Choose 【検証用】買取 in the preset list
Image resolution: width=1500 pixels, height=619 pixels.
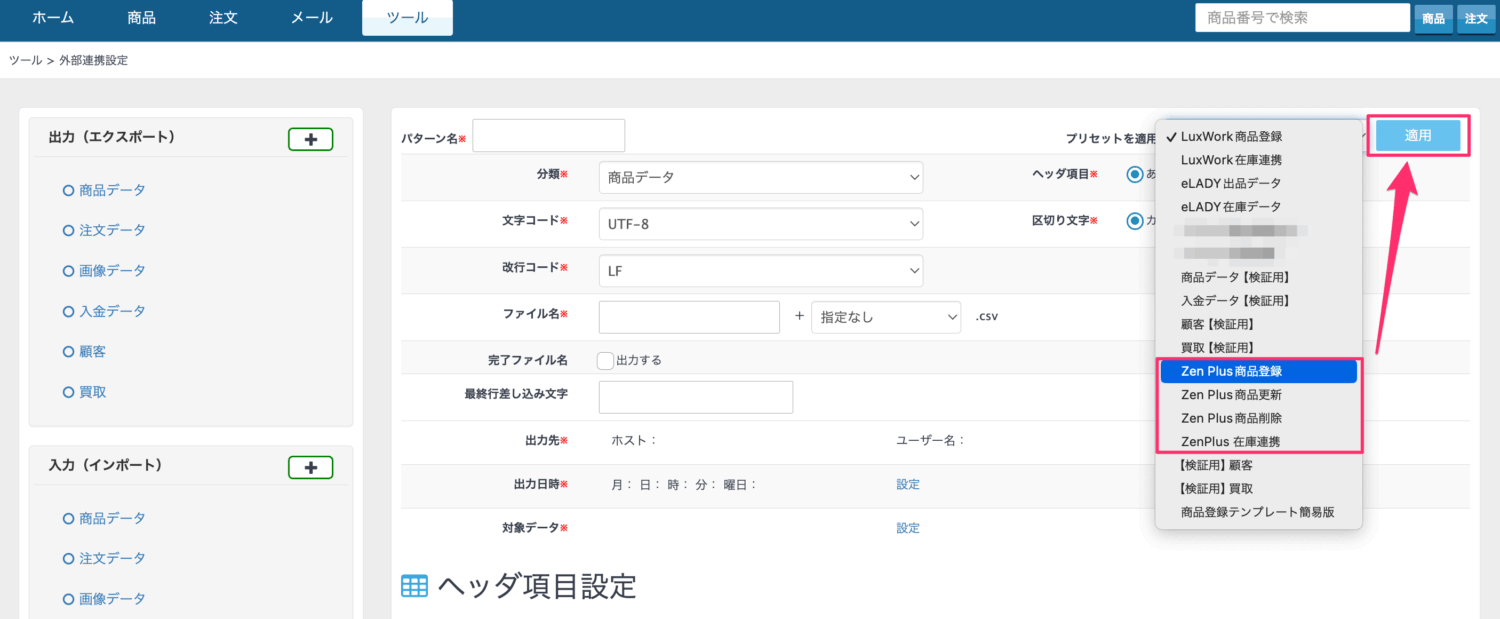[x=1259, y=489]
